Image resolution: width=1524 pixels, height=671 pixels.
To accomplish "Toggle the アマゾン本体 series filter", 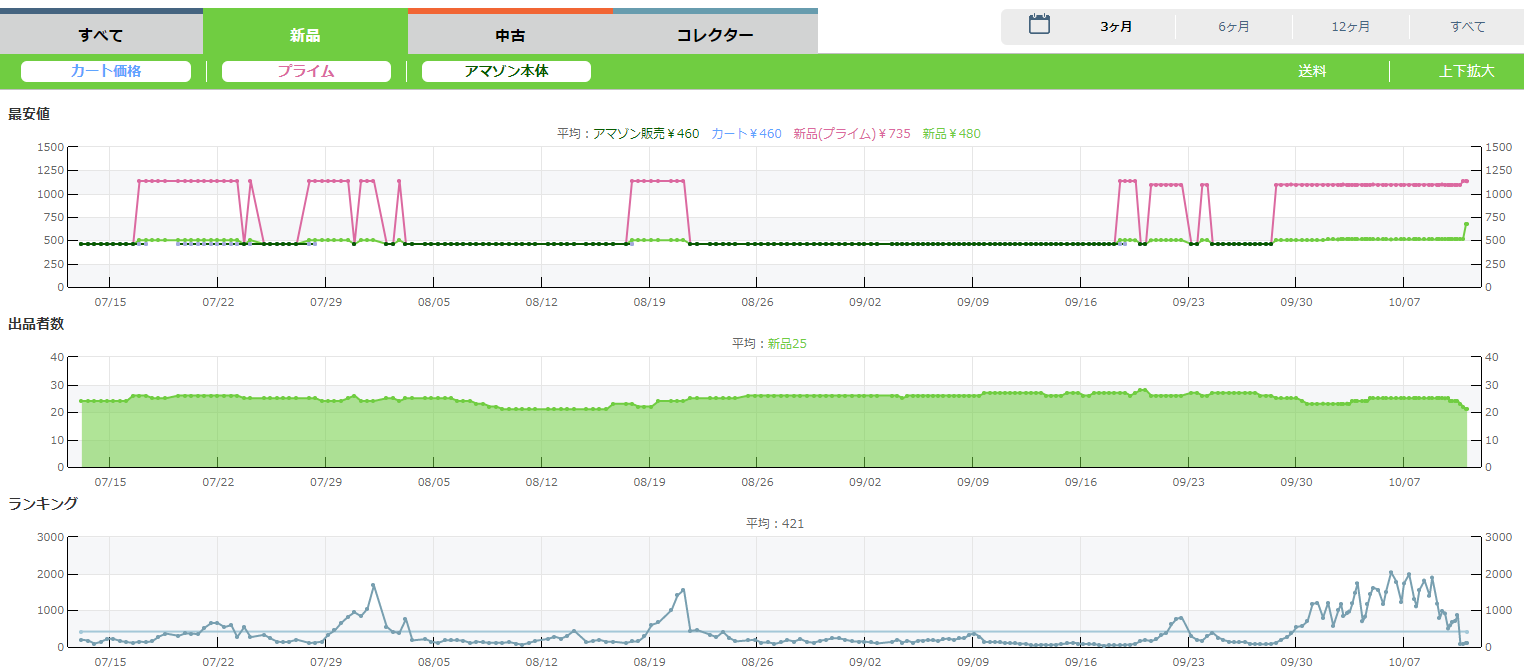I will [x=506, y=72].
